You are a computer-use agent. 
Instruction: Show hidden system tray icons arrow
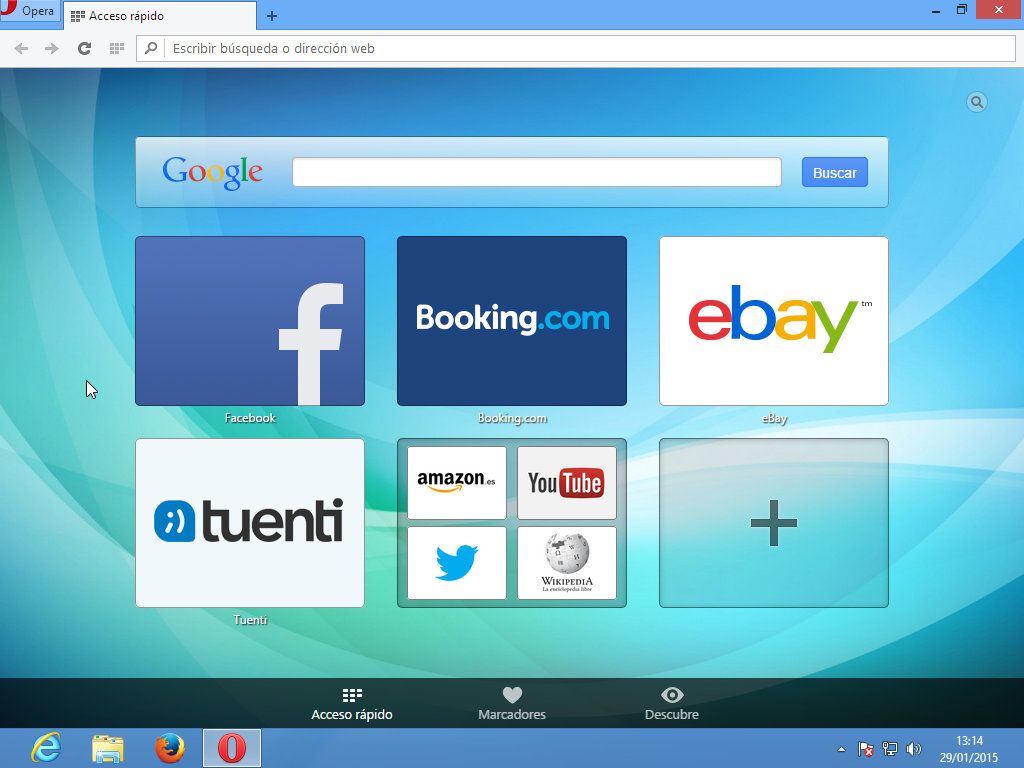pyautogui.click(x=842, y=749)
